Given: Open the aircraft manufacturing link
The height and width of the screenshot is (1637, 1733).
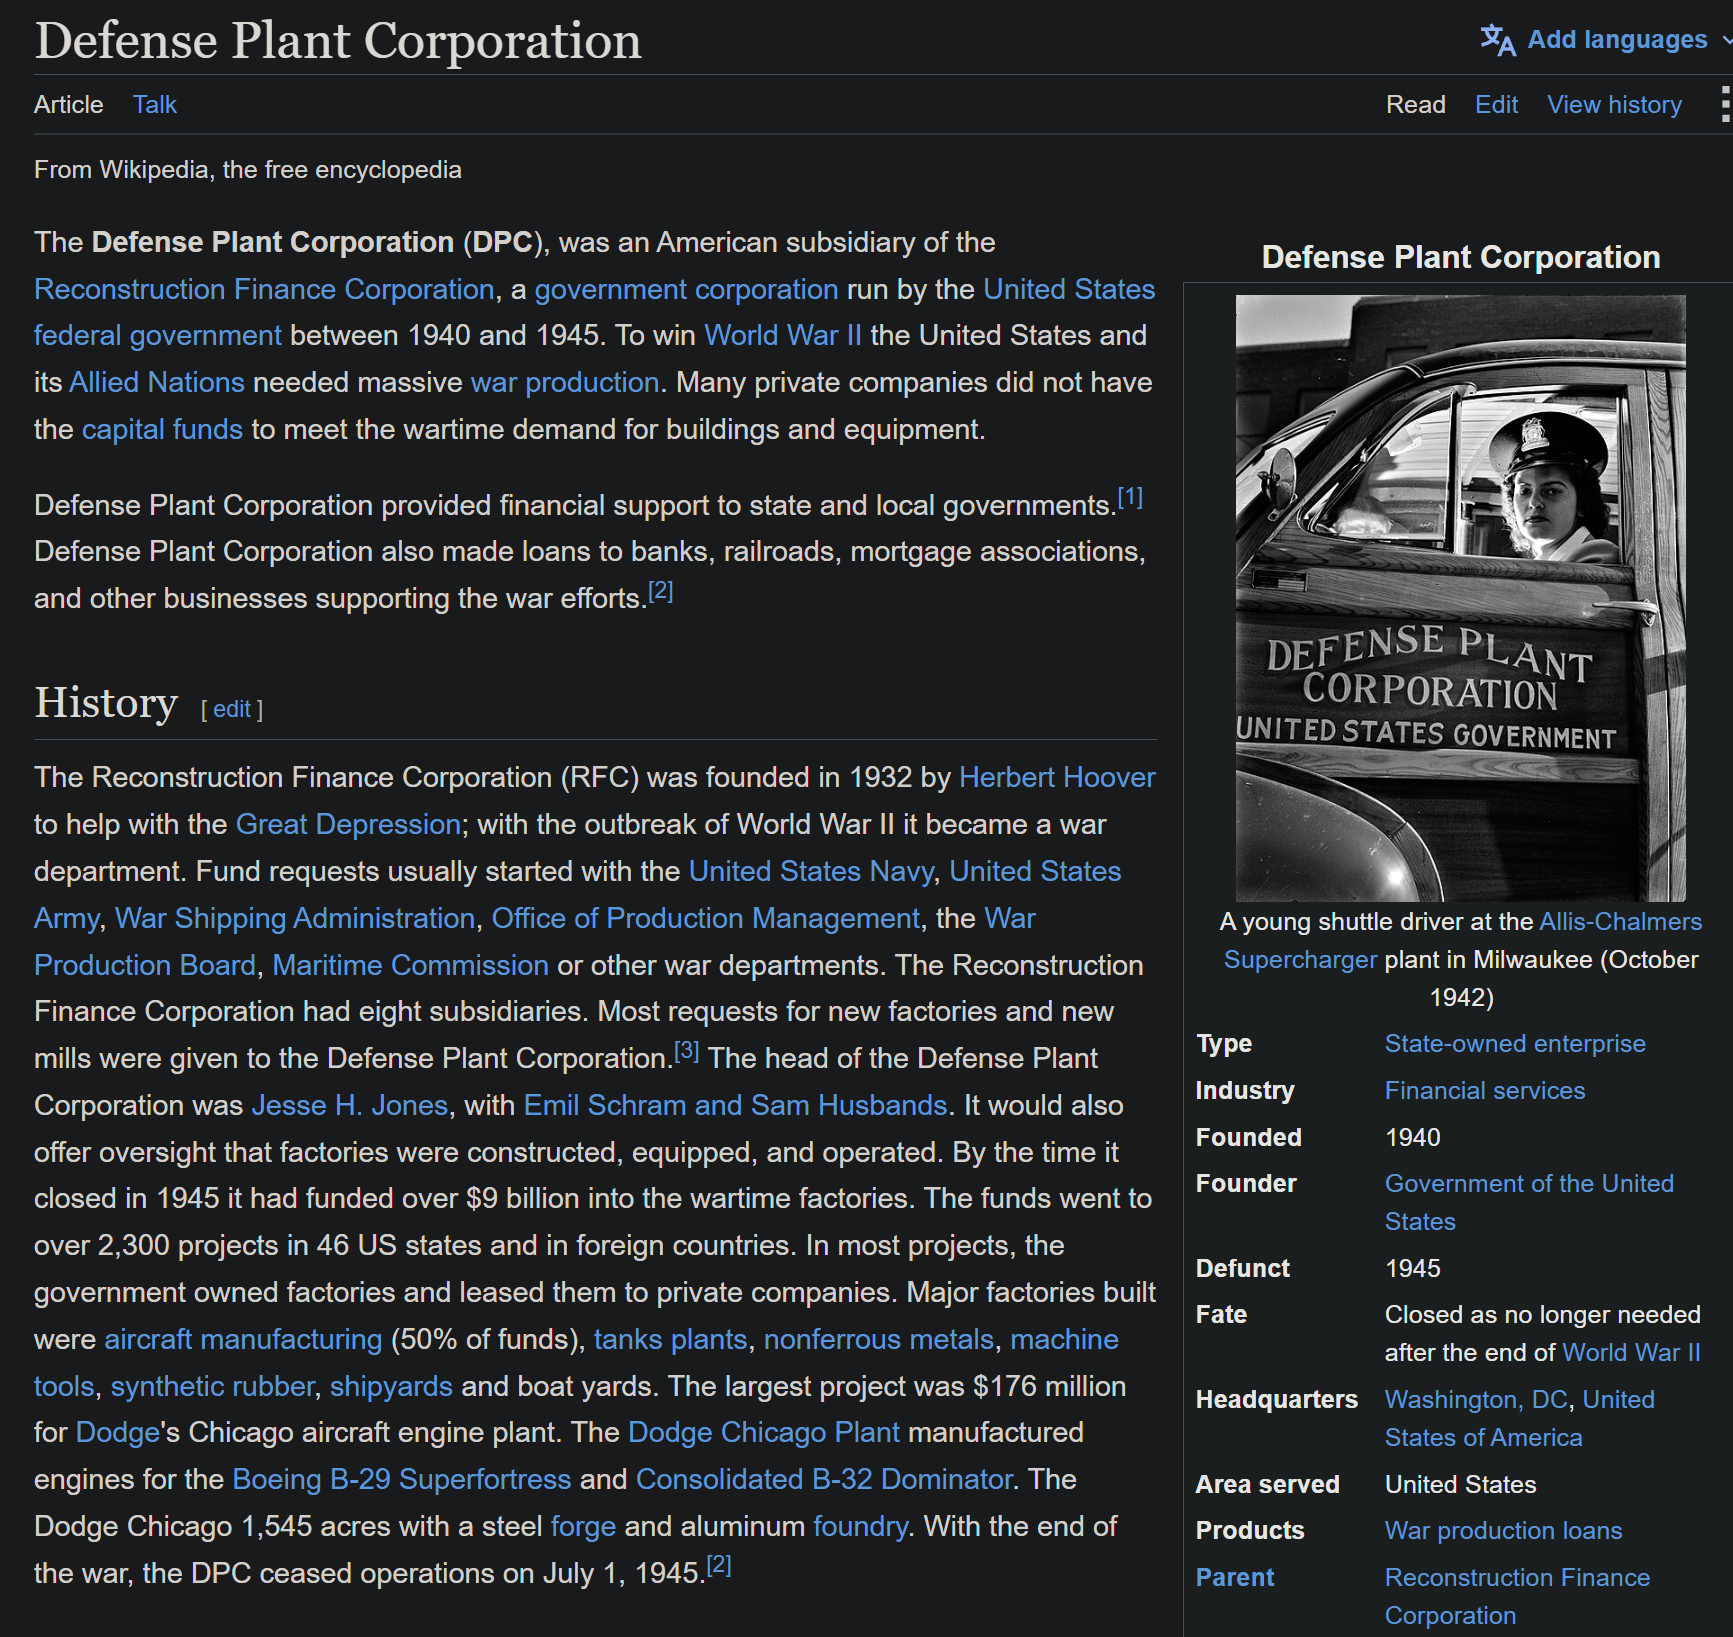Looking at the screenshot, I should tap(243, 1339).
